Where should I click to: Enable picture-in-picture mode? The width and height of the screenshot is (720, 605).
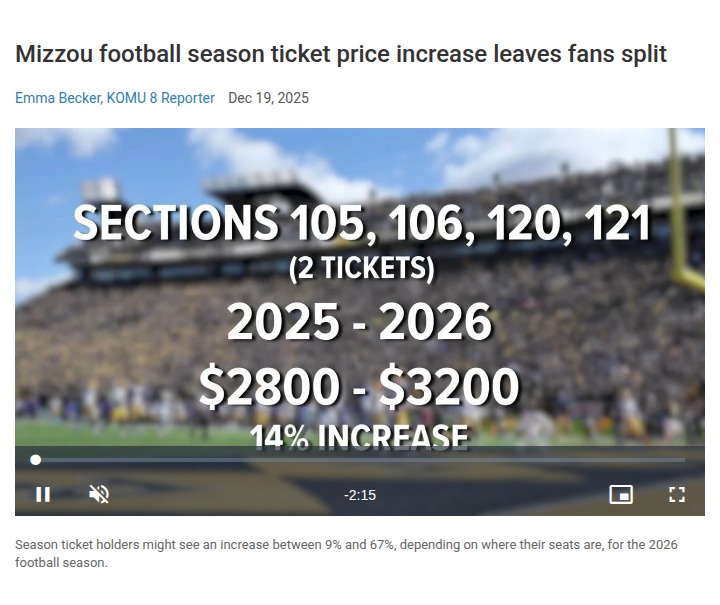click(x=621, y=494)
